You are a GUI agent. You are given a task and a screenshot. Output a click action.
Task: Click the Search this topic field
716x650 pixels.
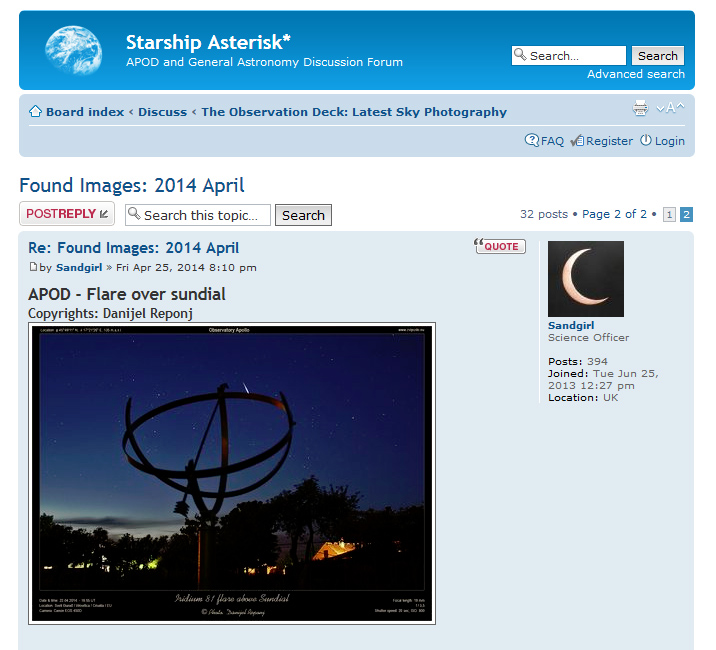click(198, 215)
